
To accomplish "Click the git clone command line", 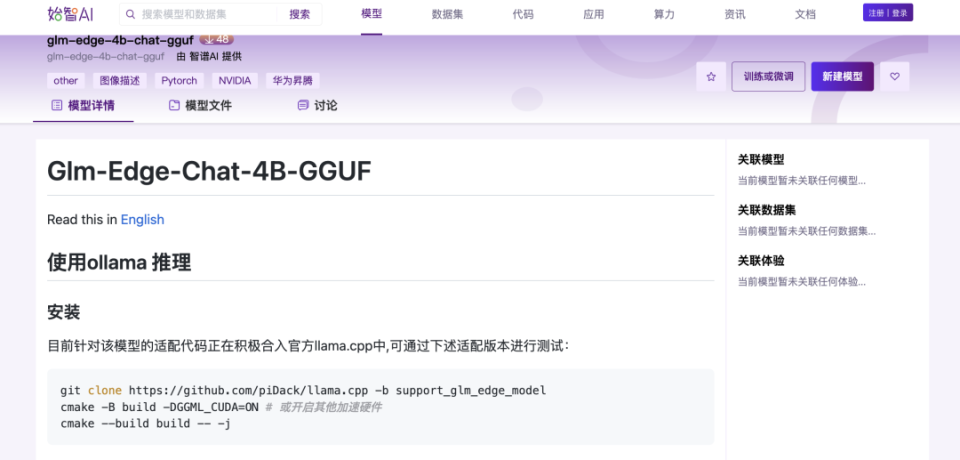I will coord(303,390).
